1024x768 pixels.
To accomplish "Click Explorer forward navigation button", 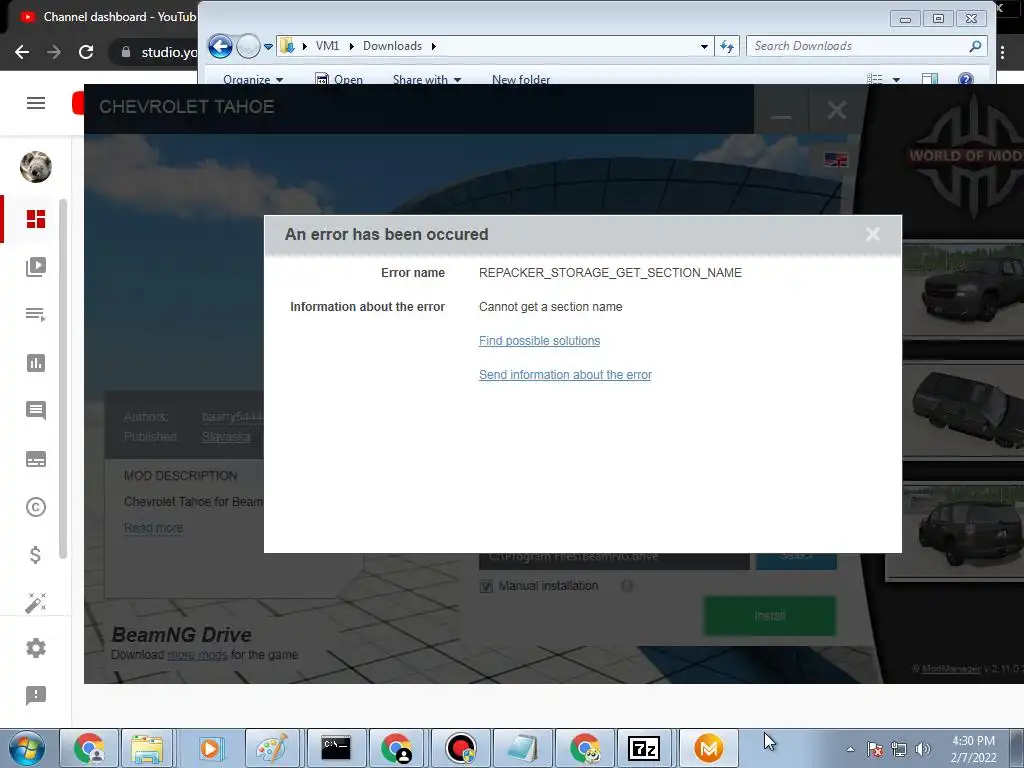I will coord(248,46).
